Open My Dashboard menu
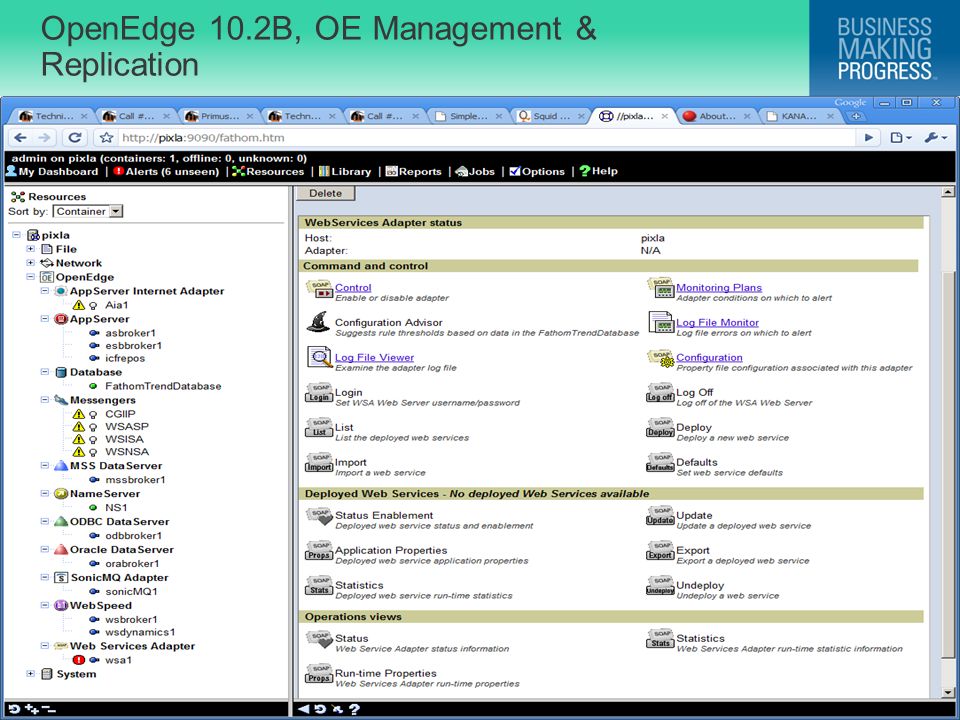 pos(52,171)
